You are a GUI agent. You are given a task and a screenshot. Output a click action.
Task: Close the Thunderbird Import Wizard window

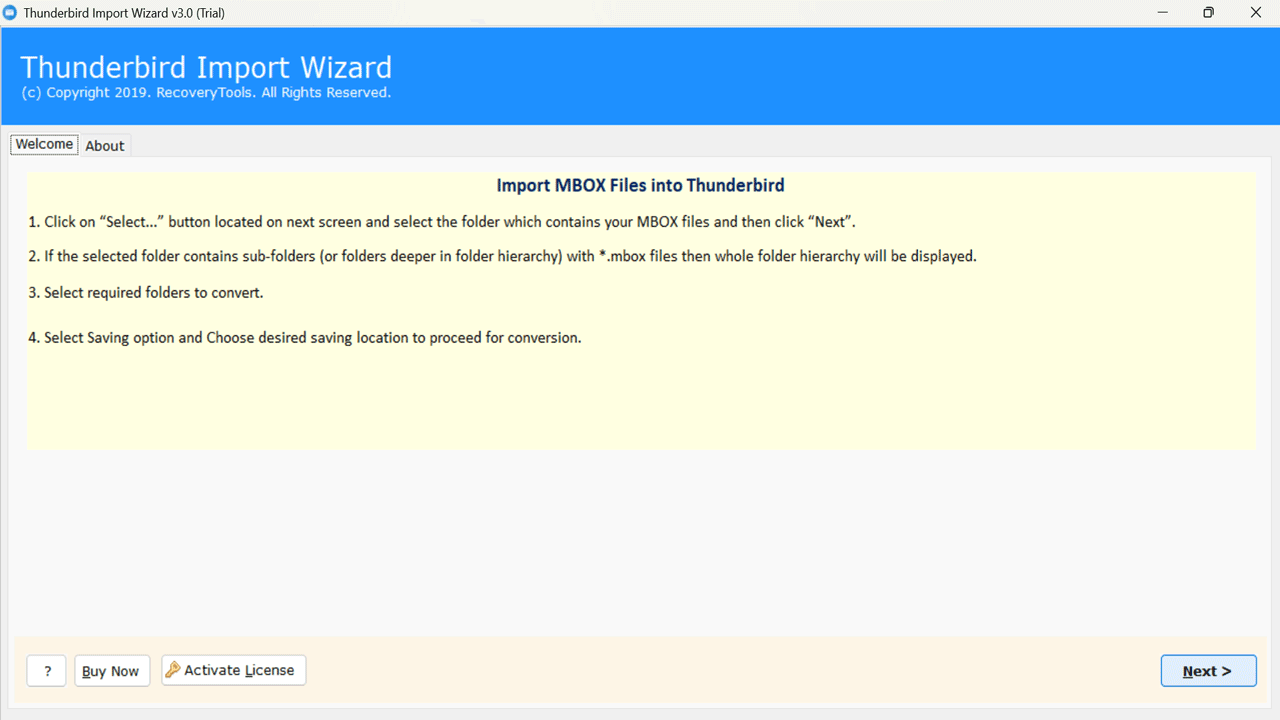point(1256,13)
